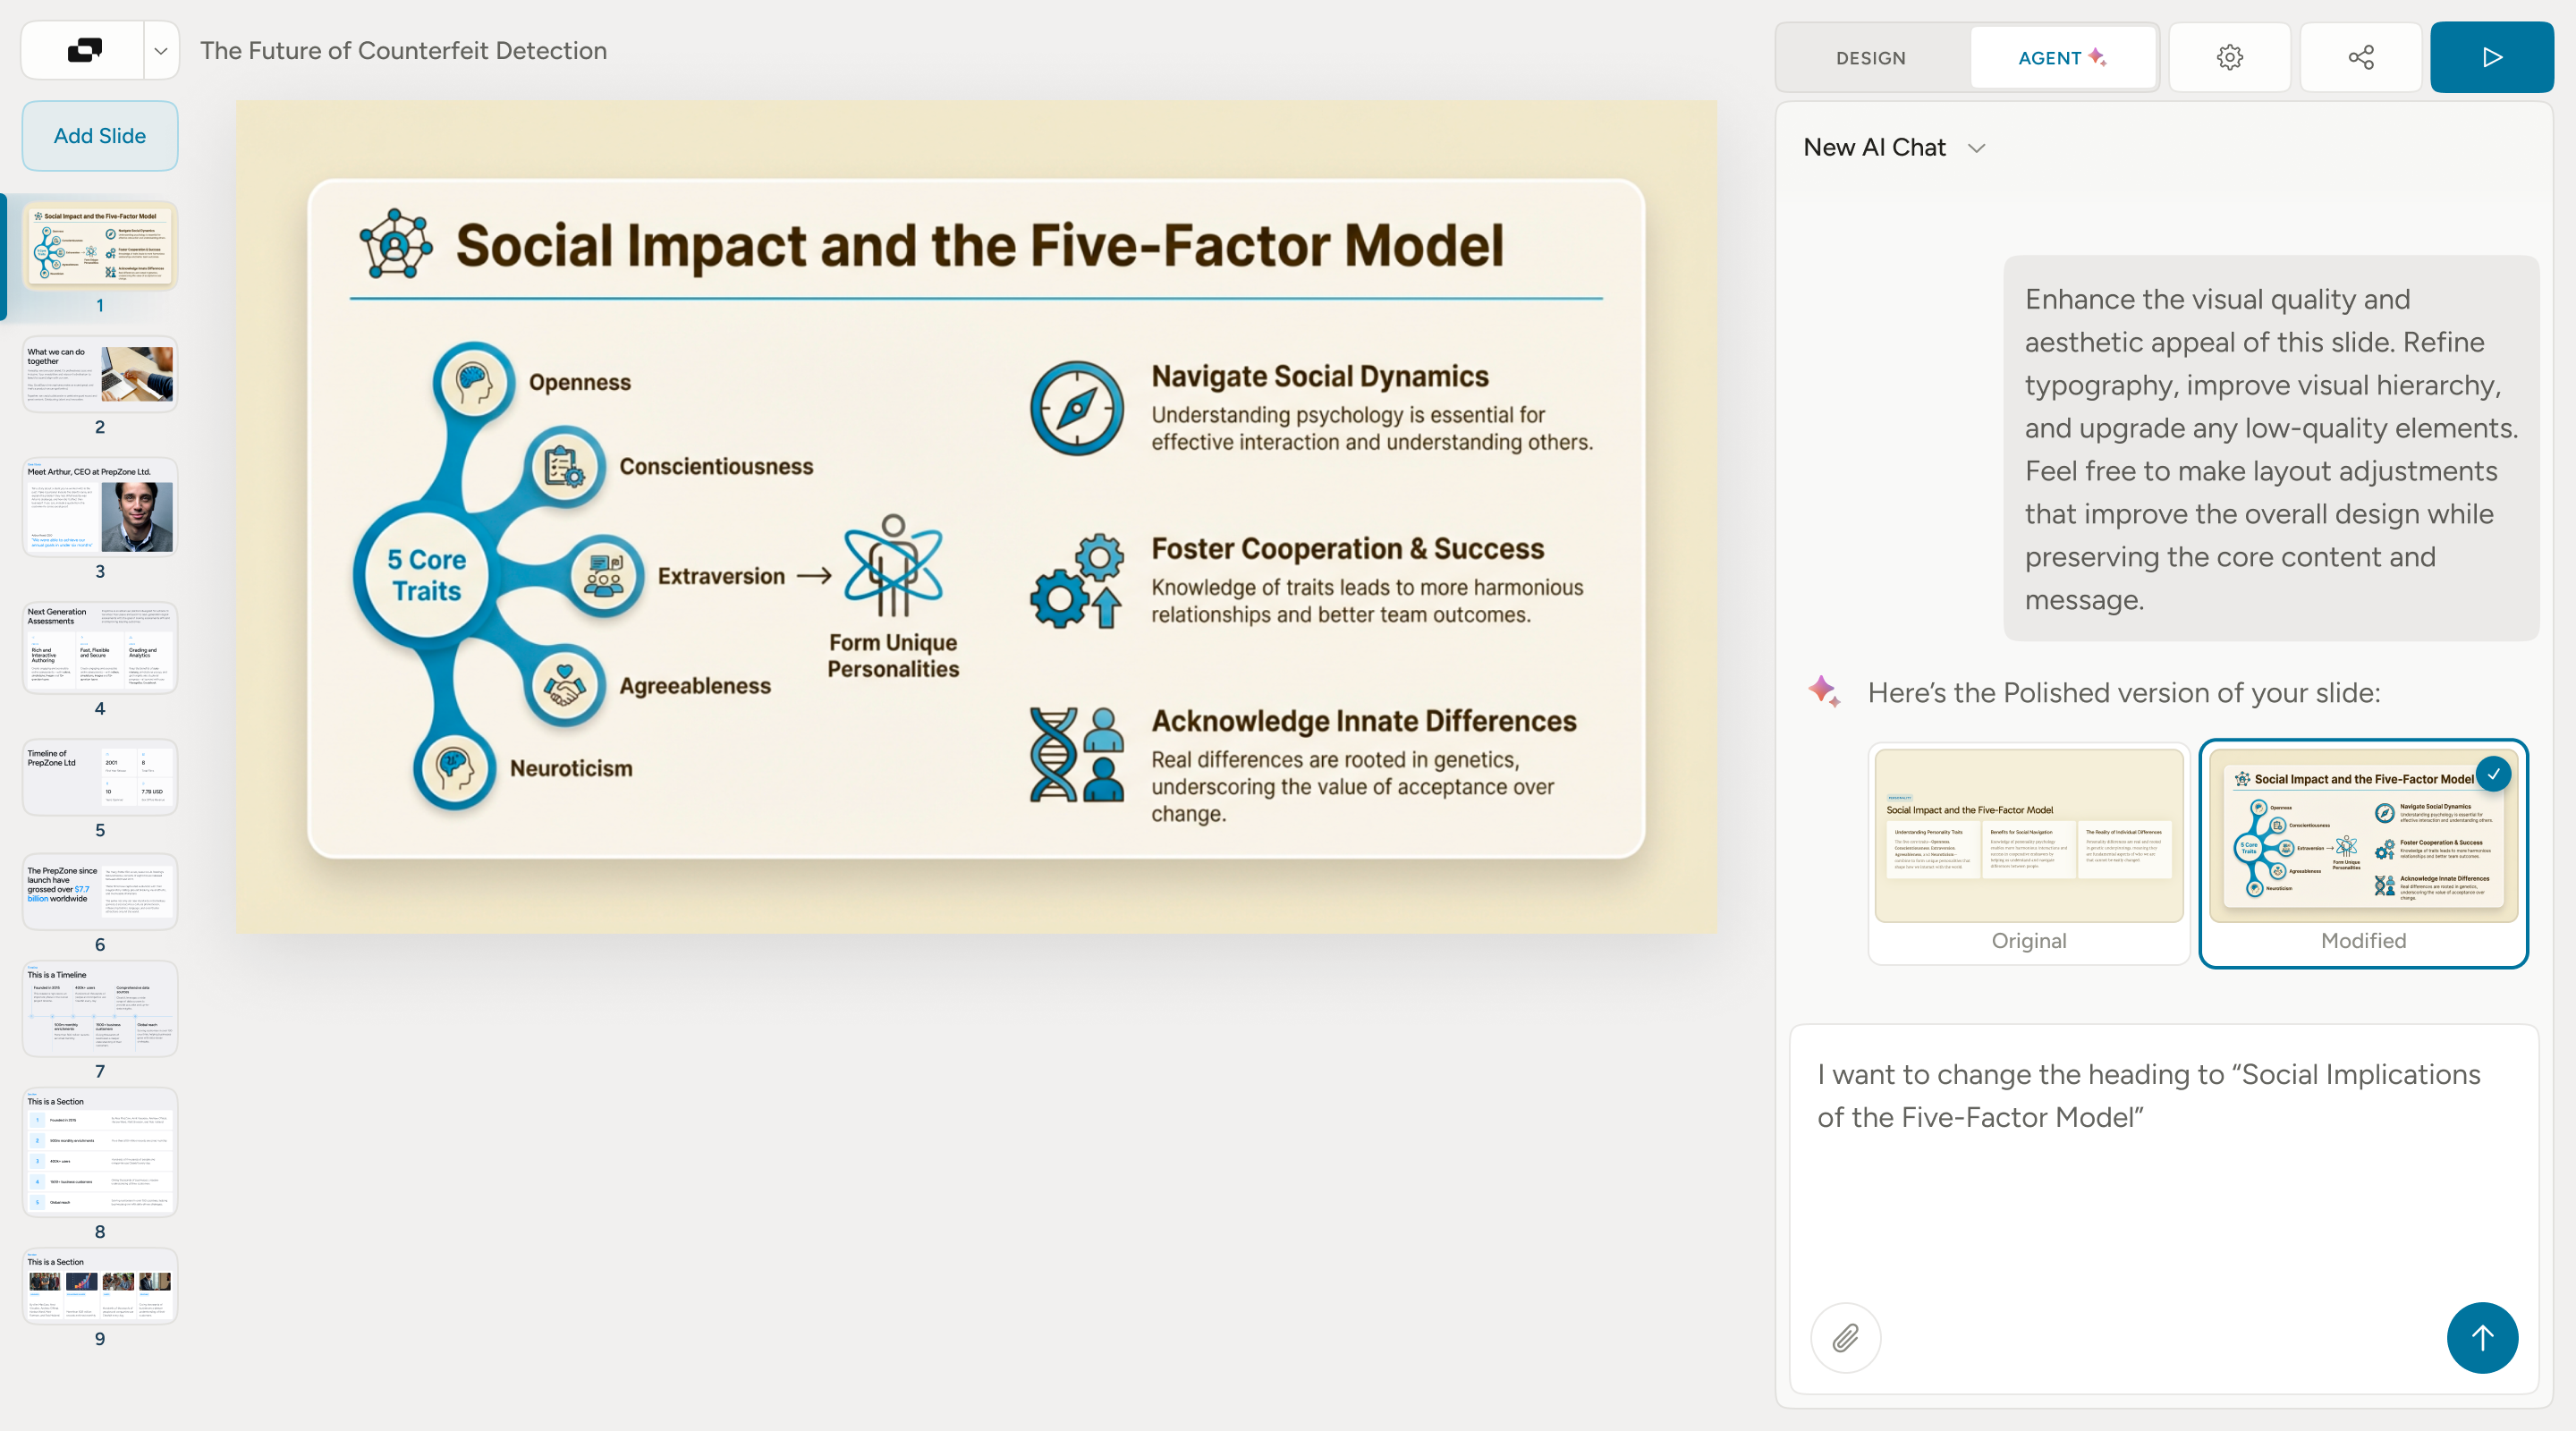Click the Neuroticism label
This screenshot has height=1431, width=2576.
click(571, 769)
